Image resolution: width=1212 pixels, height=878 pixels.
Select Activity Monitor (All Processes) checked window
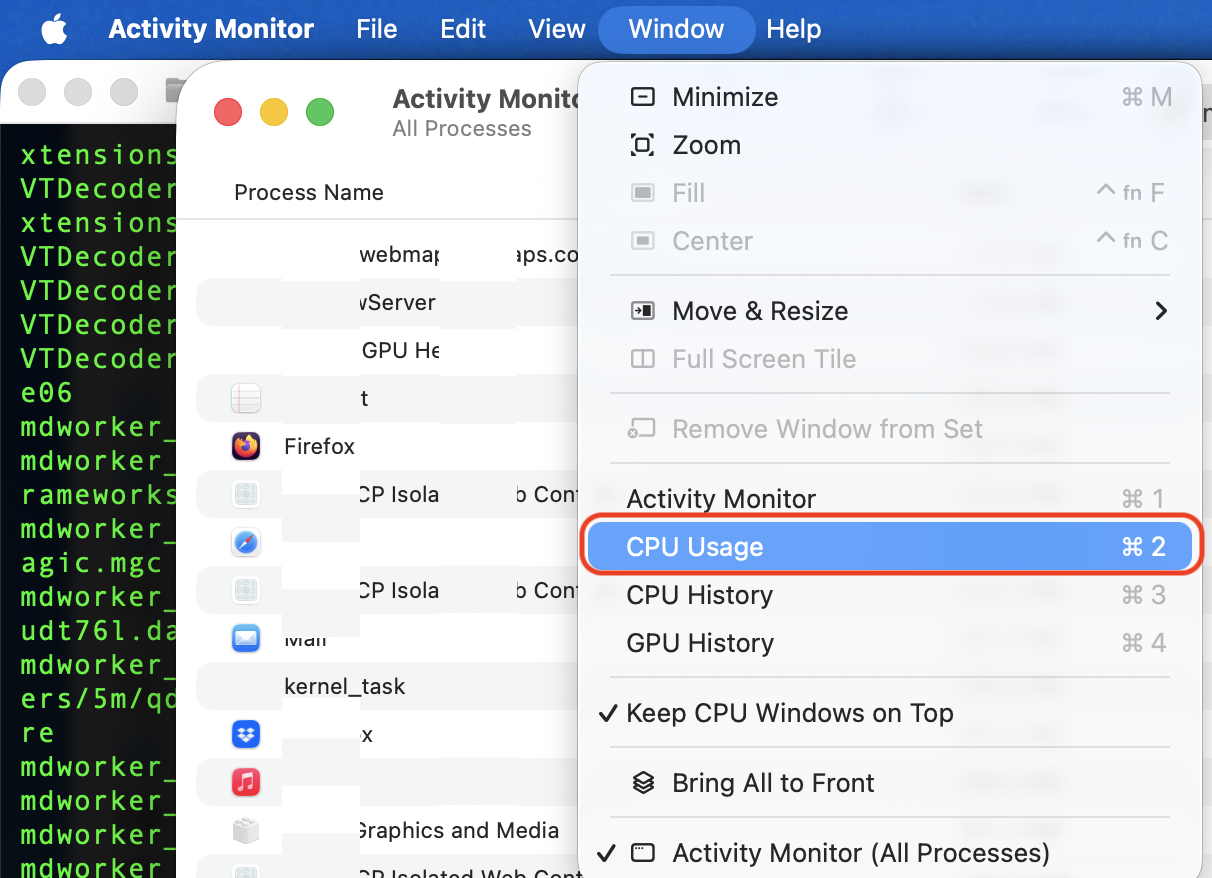[860, 853]
